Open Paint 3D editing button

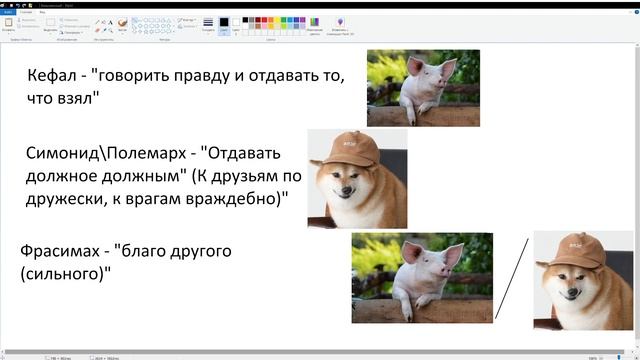340,26
